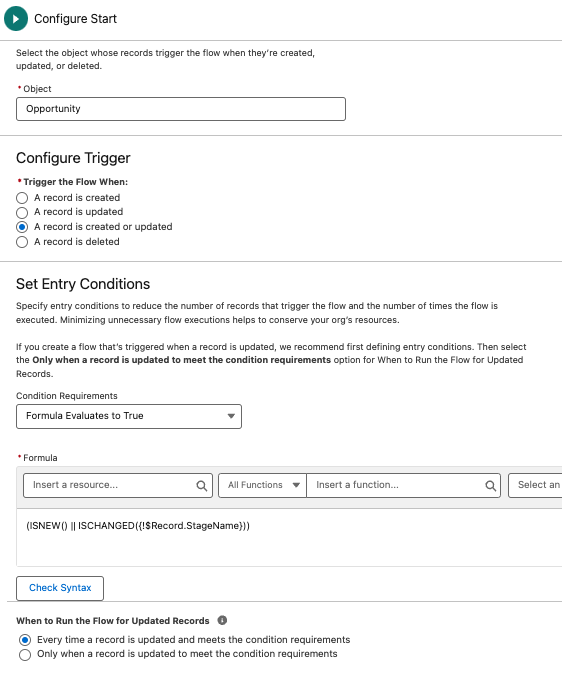Select 'A record is updated' trigger option
The height and width of the screenshot is (673, 562).
point(22,212)
